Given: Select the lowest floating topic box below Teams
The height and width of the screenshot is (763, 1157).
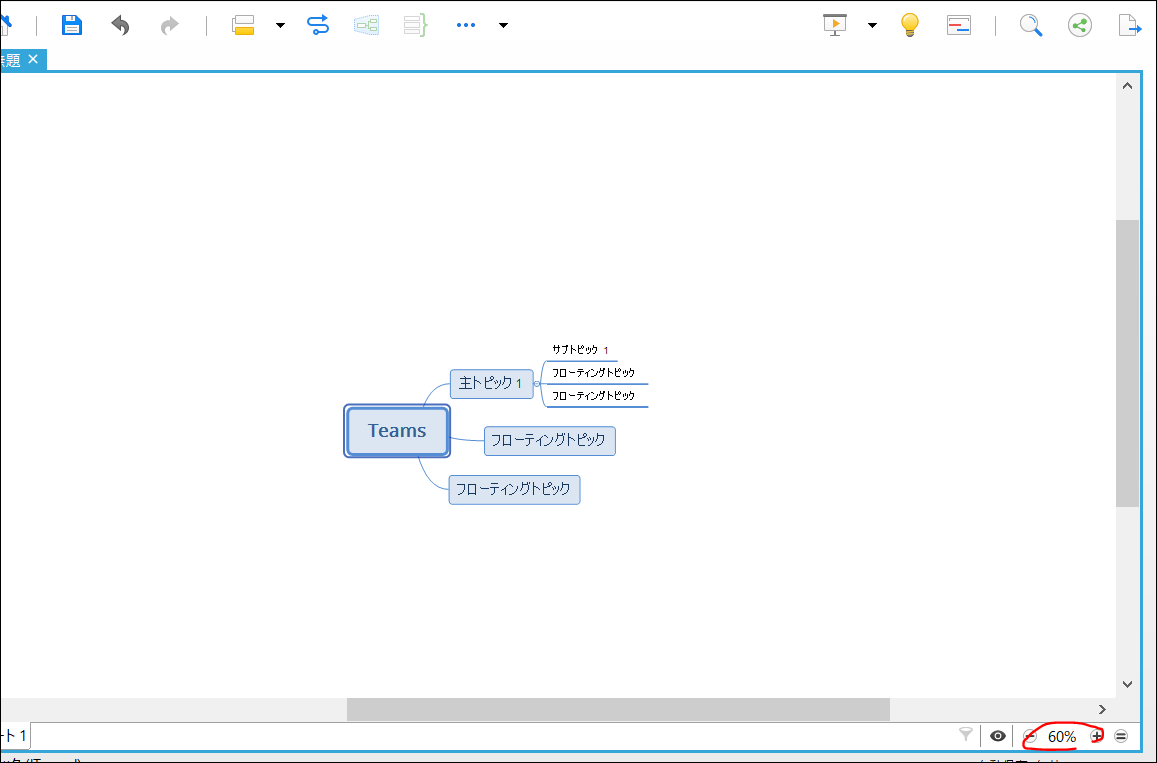Looking at the screenshot, I should tap(514, 490).
